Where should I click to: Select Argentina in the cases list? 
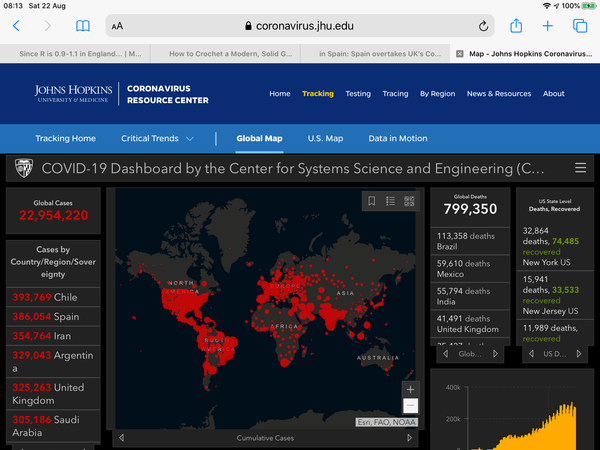(53, 362)
